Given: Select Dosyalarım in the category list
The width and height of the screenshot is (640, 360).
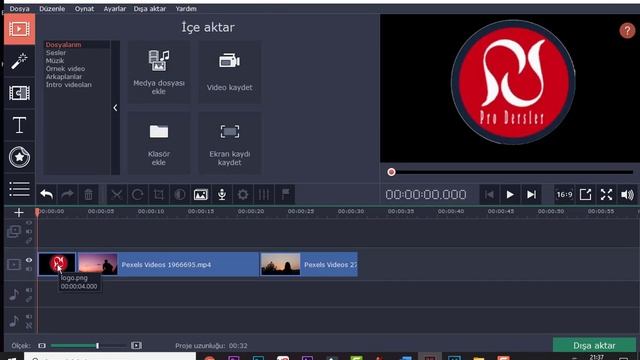Looking at the screenshot, I should click(63, 44).
